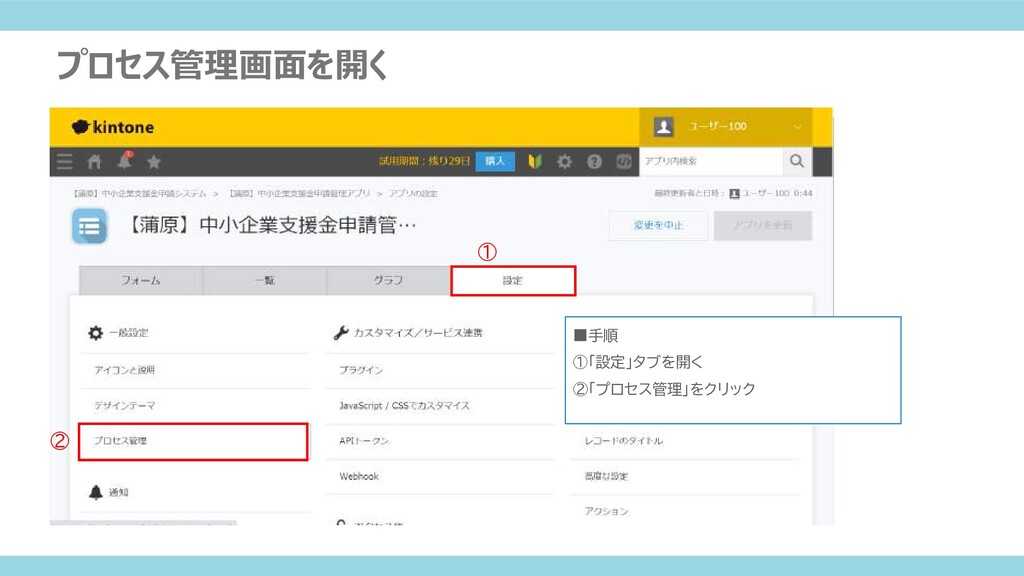Click the kintone logo

point(114,127)
